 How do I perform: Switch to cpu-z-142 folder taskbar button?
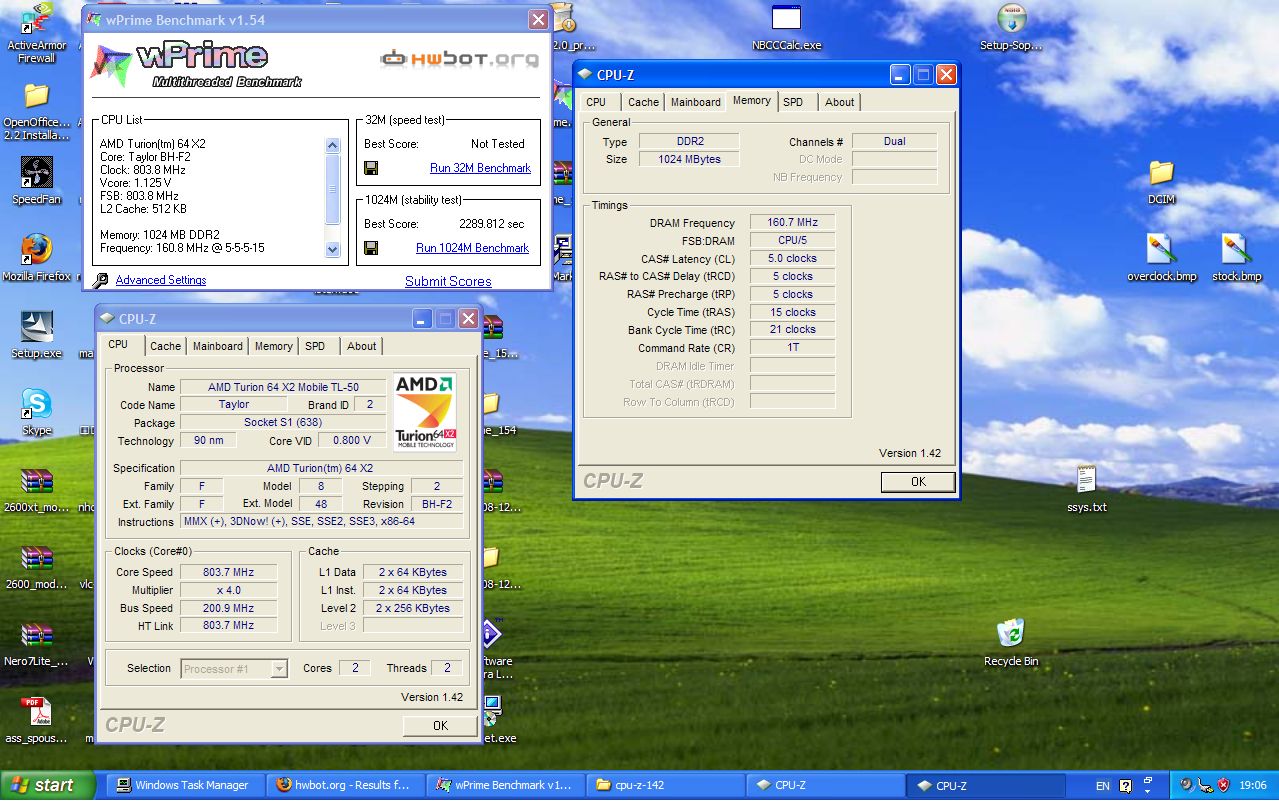point(664,785)
